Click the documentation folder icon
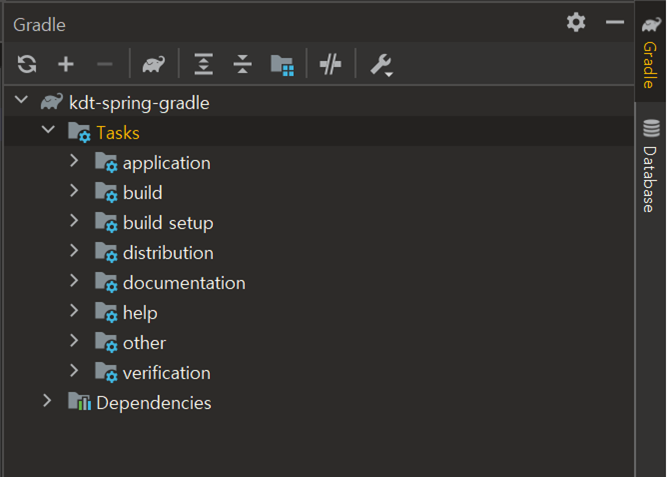 coord(106,283)
